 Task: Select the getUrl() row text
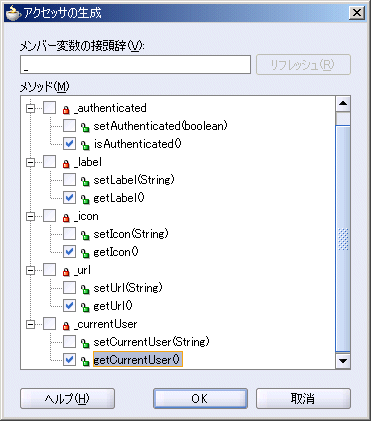(x=113, y=306)
